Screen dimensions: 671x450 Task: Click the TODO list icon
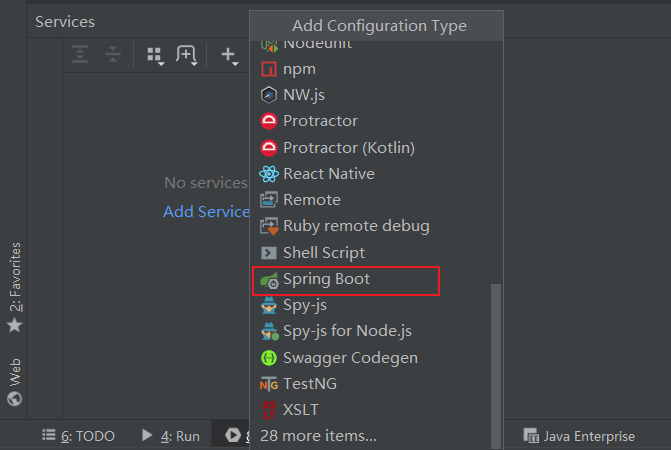(x=49, y=435)
